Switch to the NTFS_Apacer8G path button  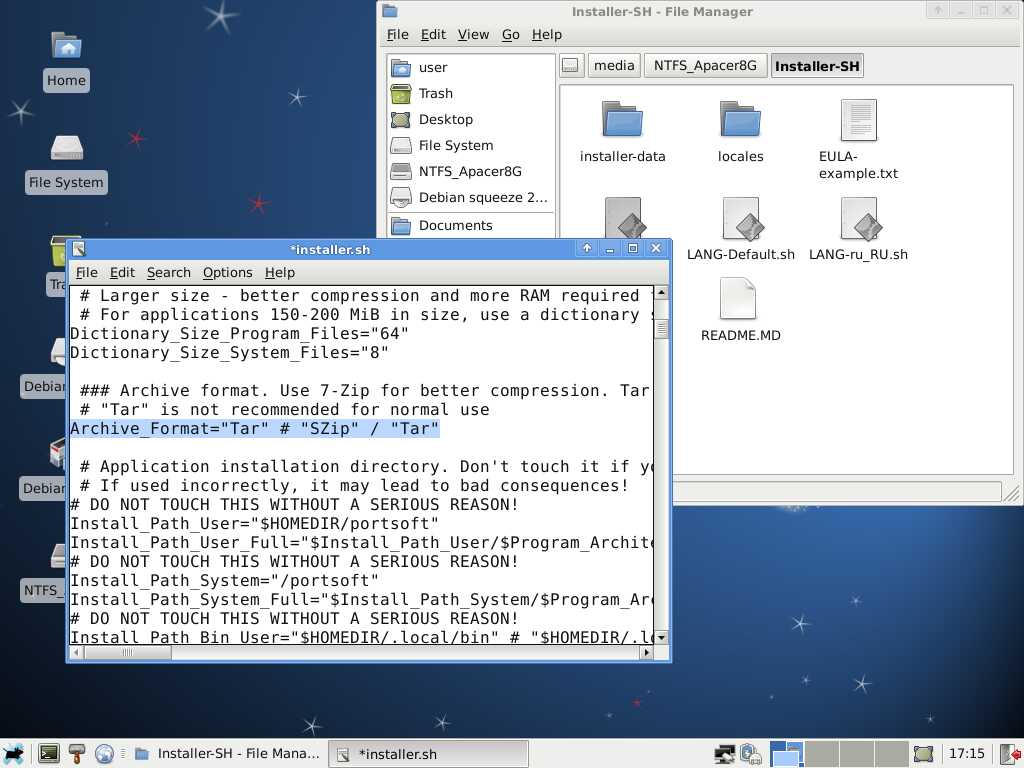coord(705,66)
